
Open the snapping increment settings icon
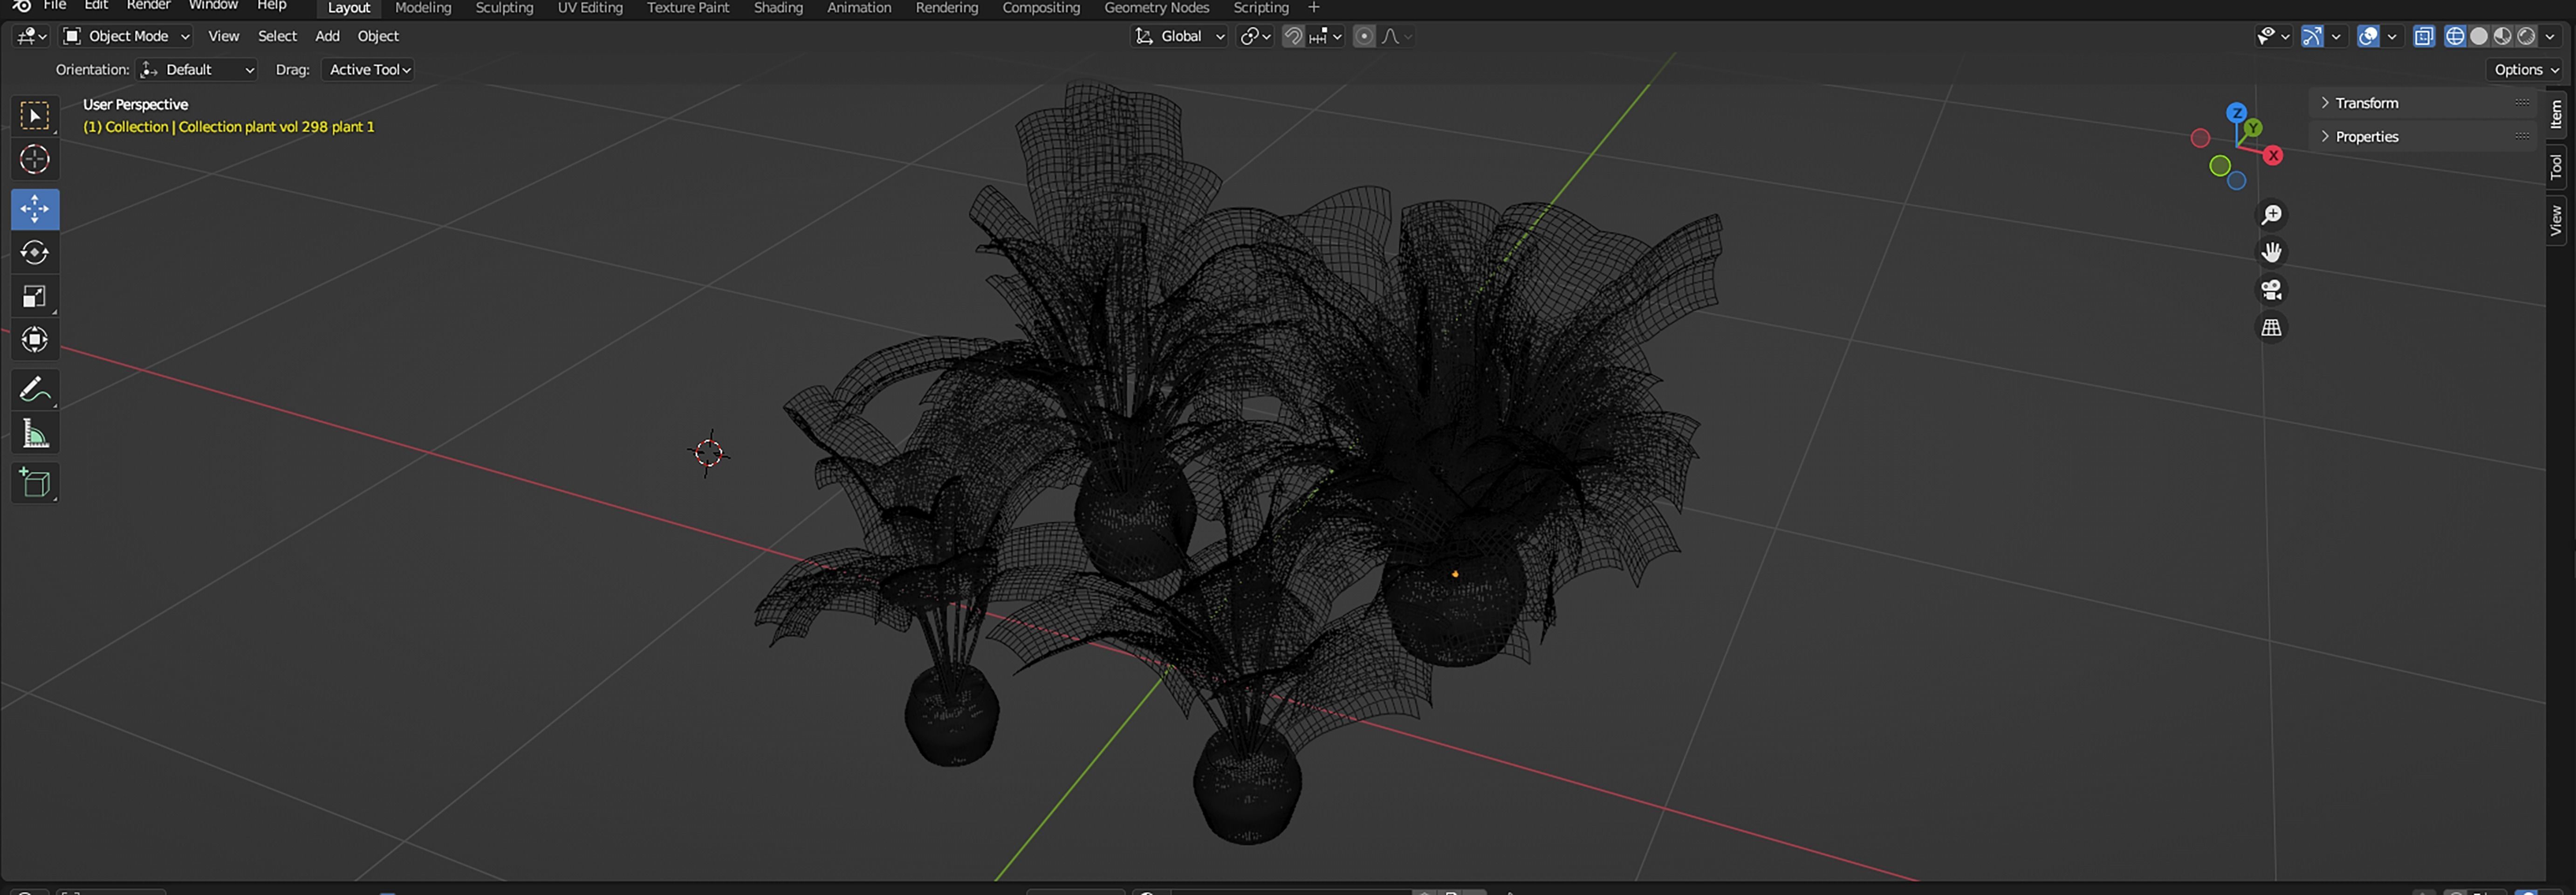point(1324,37)
